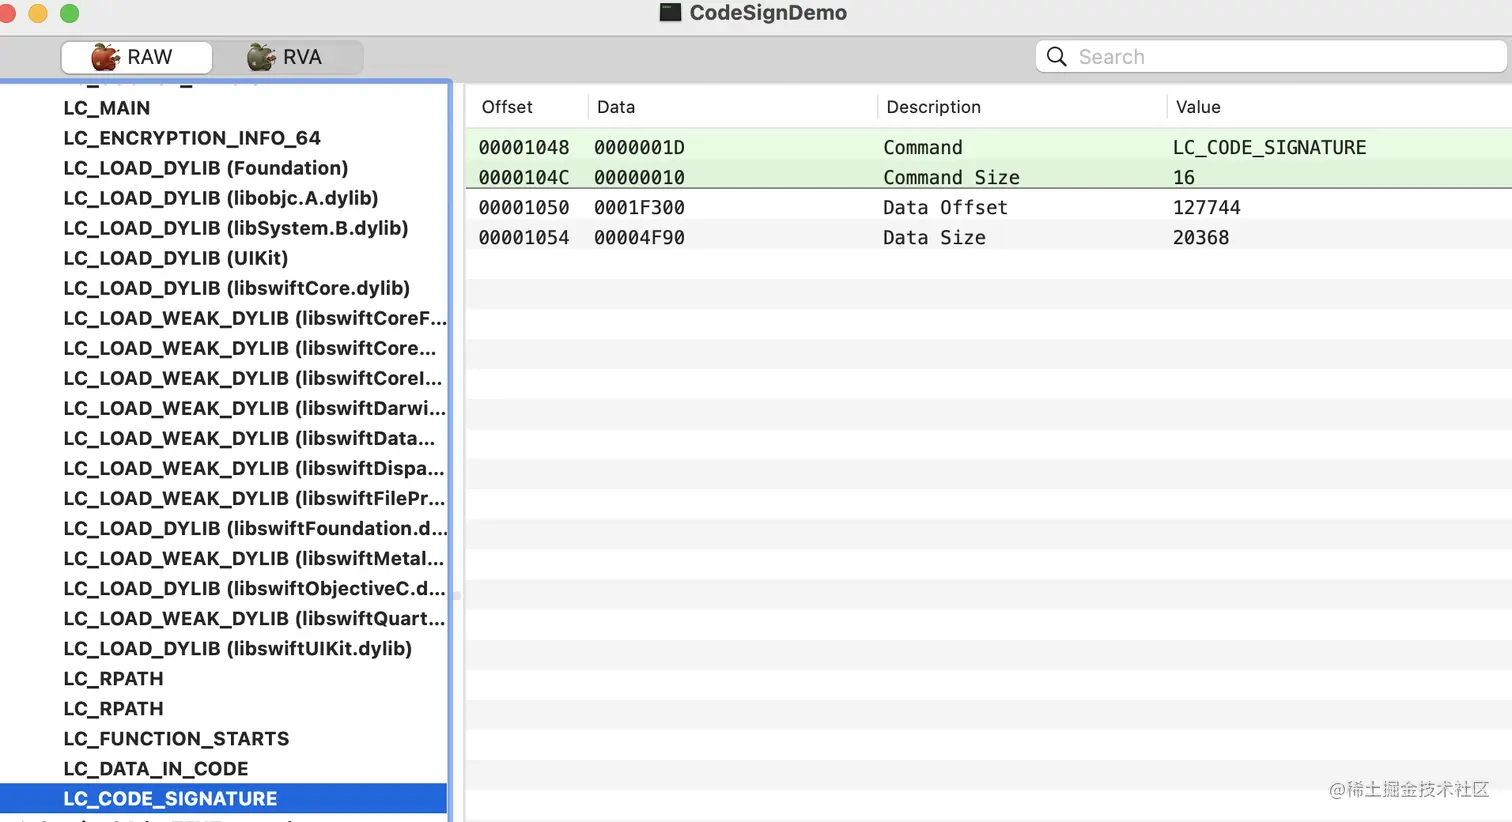The height and width of the screenshot is (822, 1512).
Task: Click data cell 0001F300
Action: tap(639, 207)
